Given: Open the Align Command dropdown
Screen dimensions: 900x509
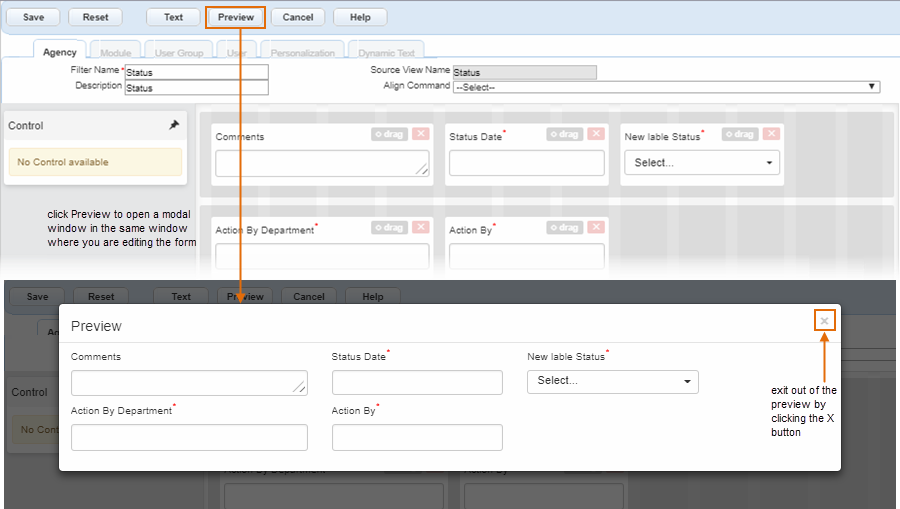Looking at the screenshot, I should pos(665,87).
